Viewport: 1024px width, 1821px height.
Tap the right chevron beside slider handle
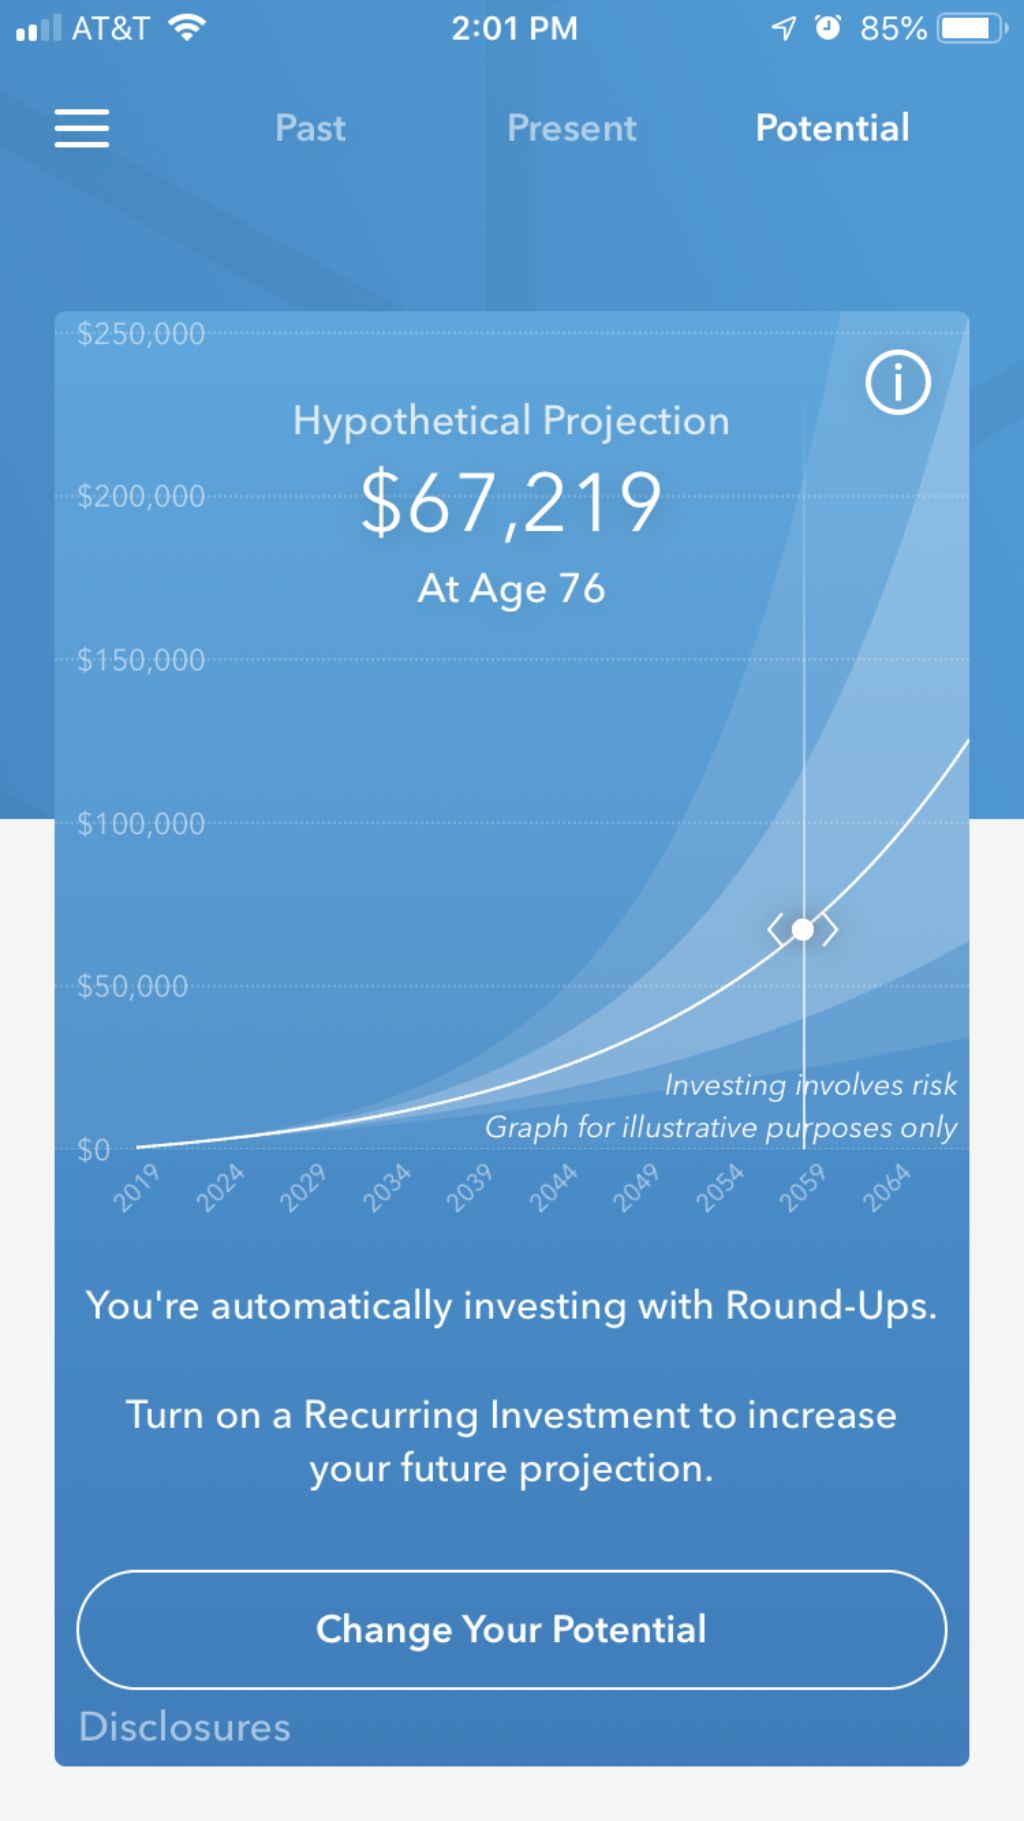click(830, 930)
